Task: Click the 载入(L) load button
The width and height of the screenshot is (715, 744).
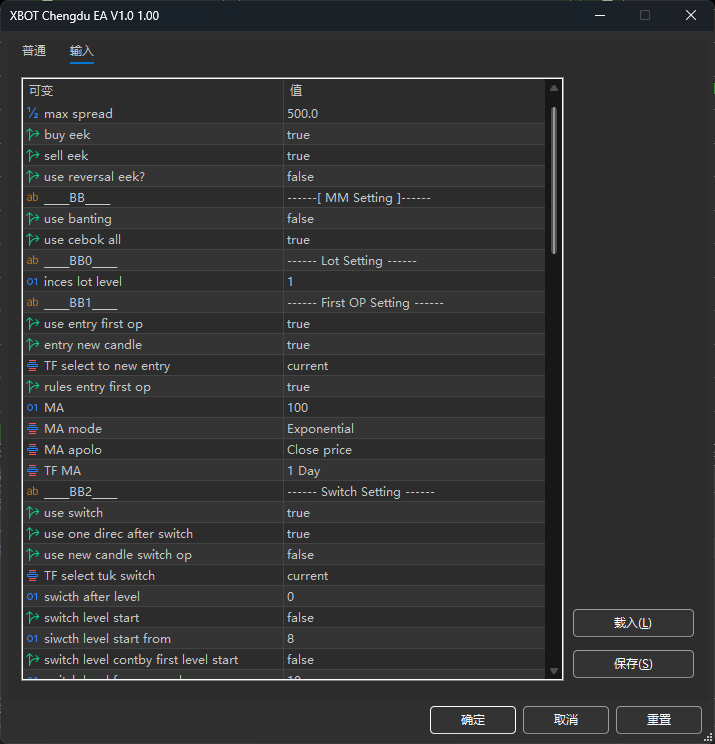Action: tap(632, 623)
